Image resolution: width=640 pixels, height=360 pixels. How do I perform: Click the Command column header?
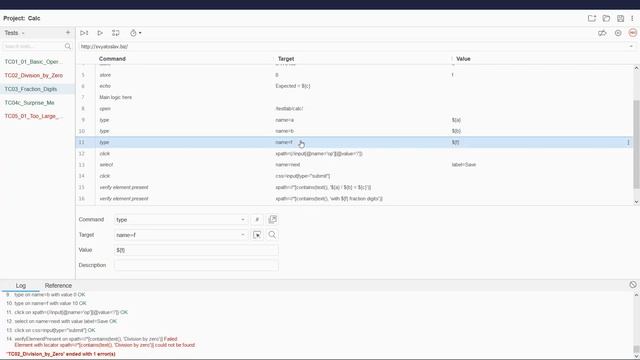pos(112,59)
